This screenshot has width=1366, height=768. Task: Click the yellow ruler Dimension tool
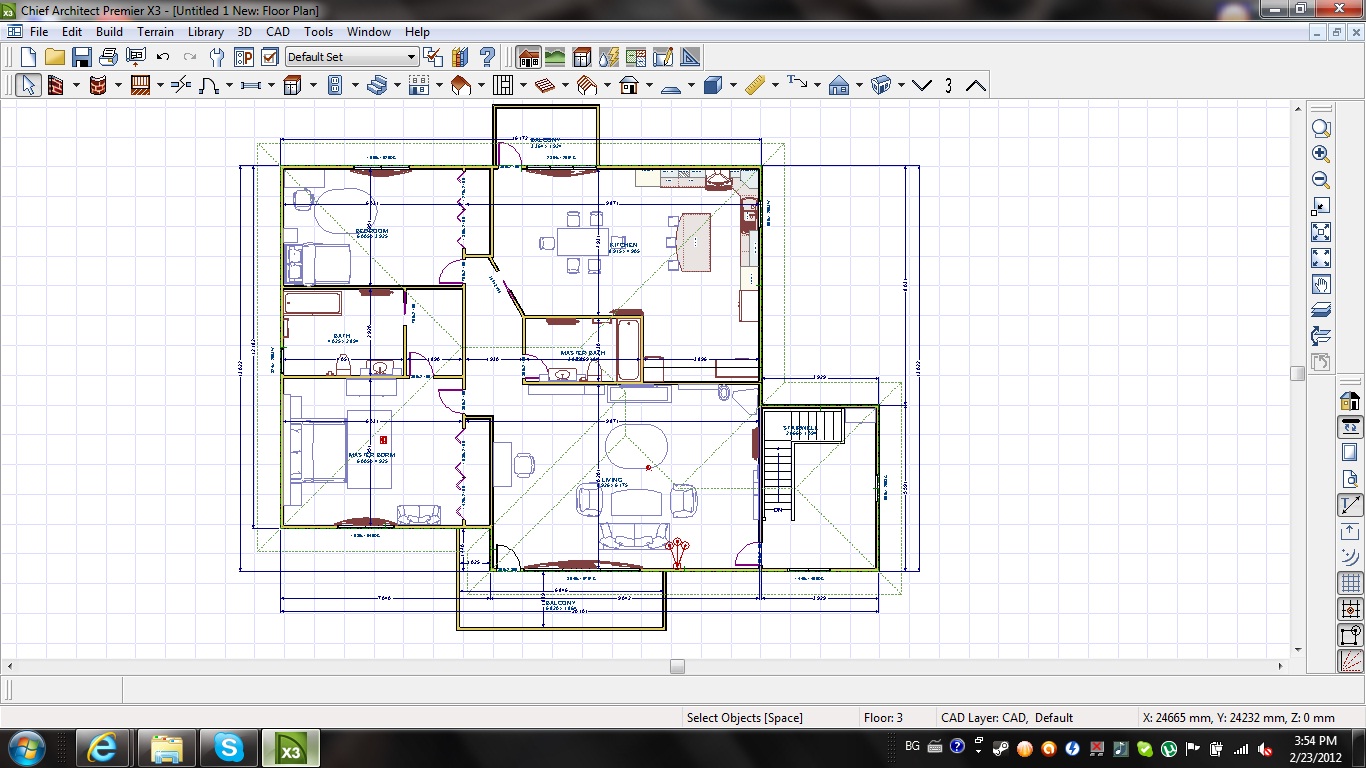755,86
